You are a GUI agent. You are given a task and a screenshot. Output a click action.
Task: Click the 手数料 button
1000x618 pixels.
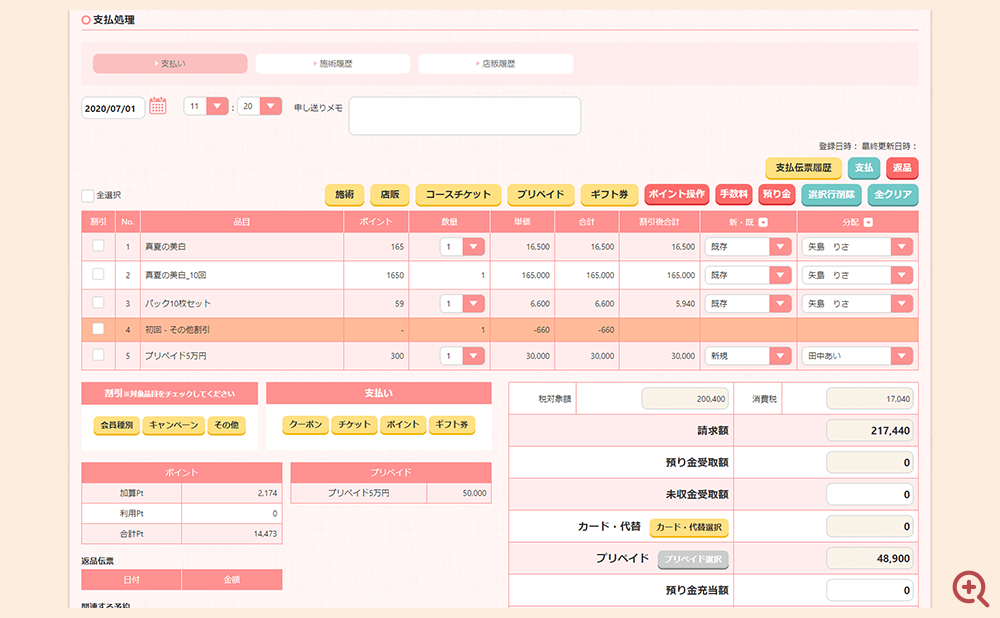(734, 194)
